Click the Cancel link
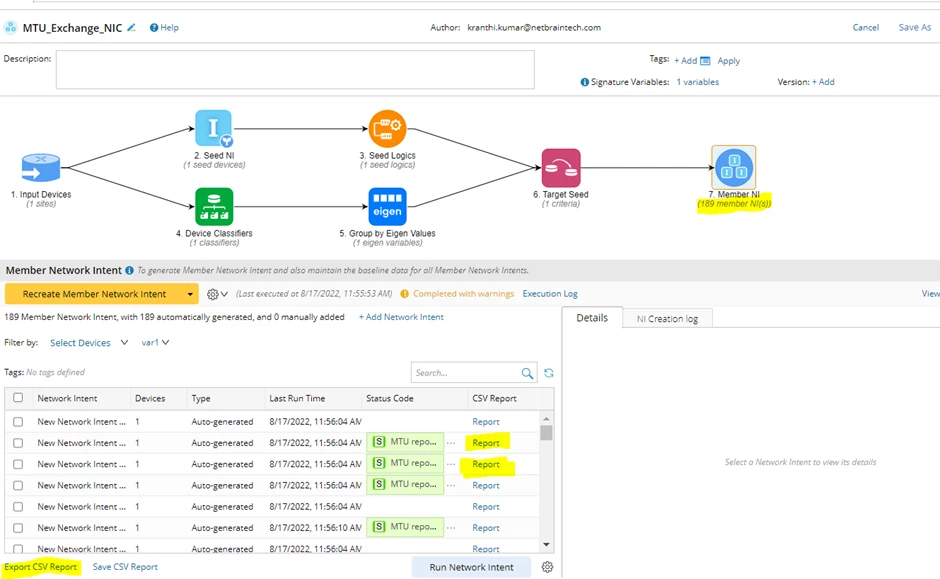This screenshot has height=579, width=940. (866, 28)
